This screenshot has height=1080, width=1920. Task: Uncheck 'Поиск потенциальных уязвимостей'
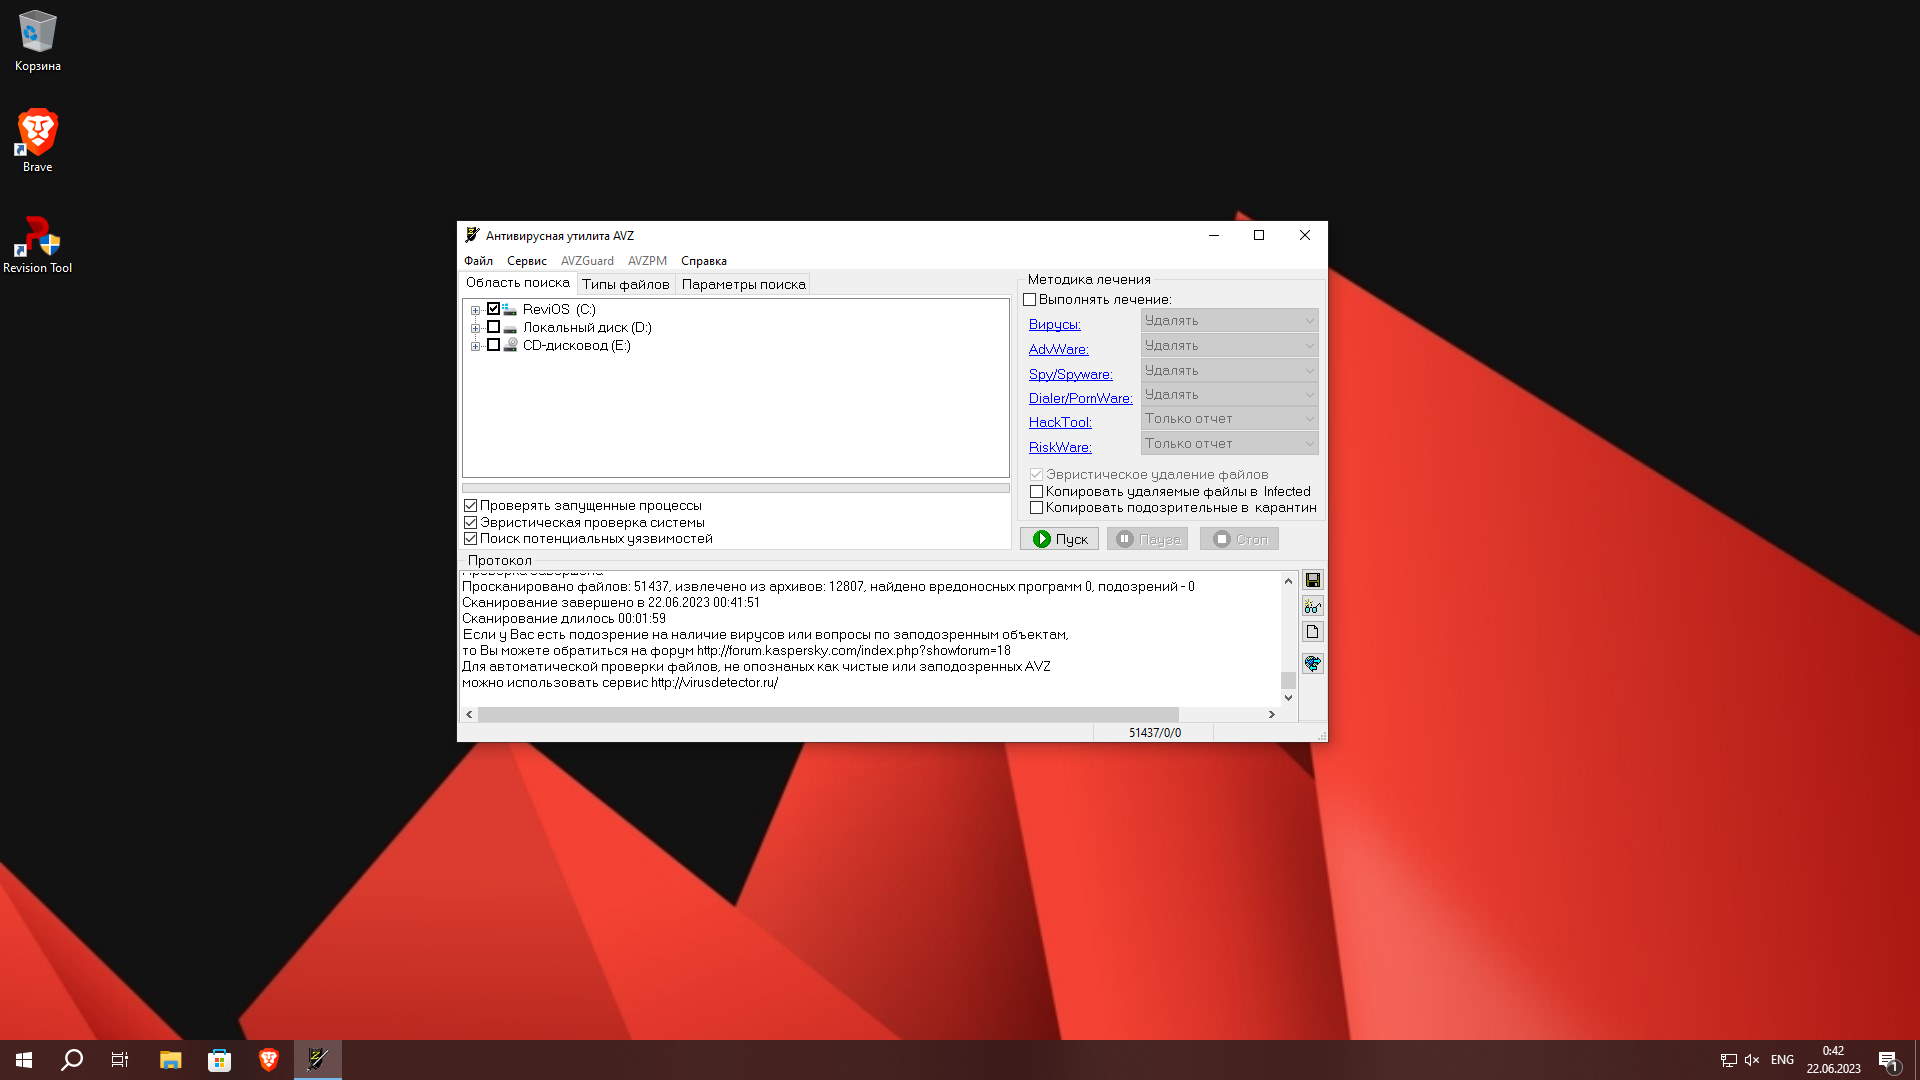tap(470, 539)
